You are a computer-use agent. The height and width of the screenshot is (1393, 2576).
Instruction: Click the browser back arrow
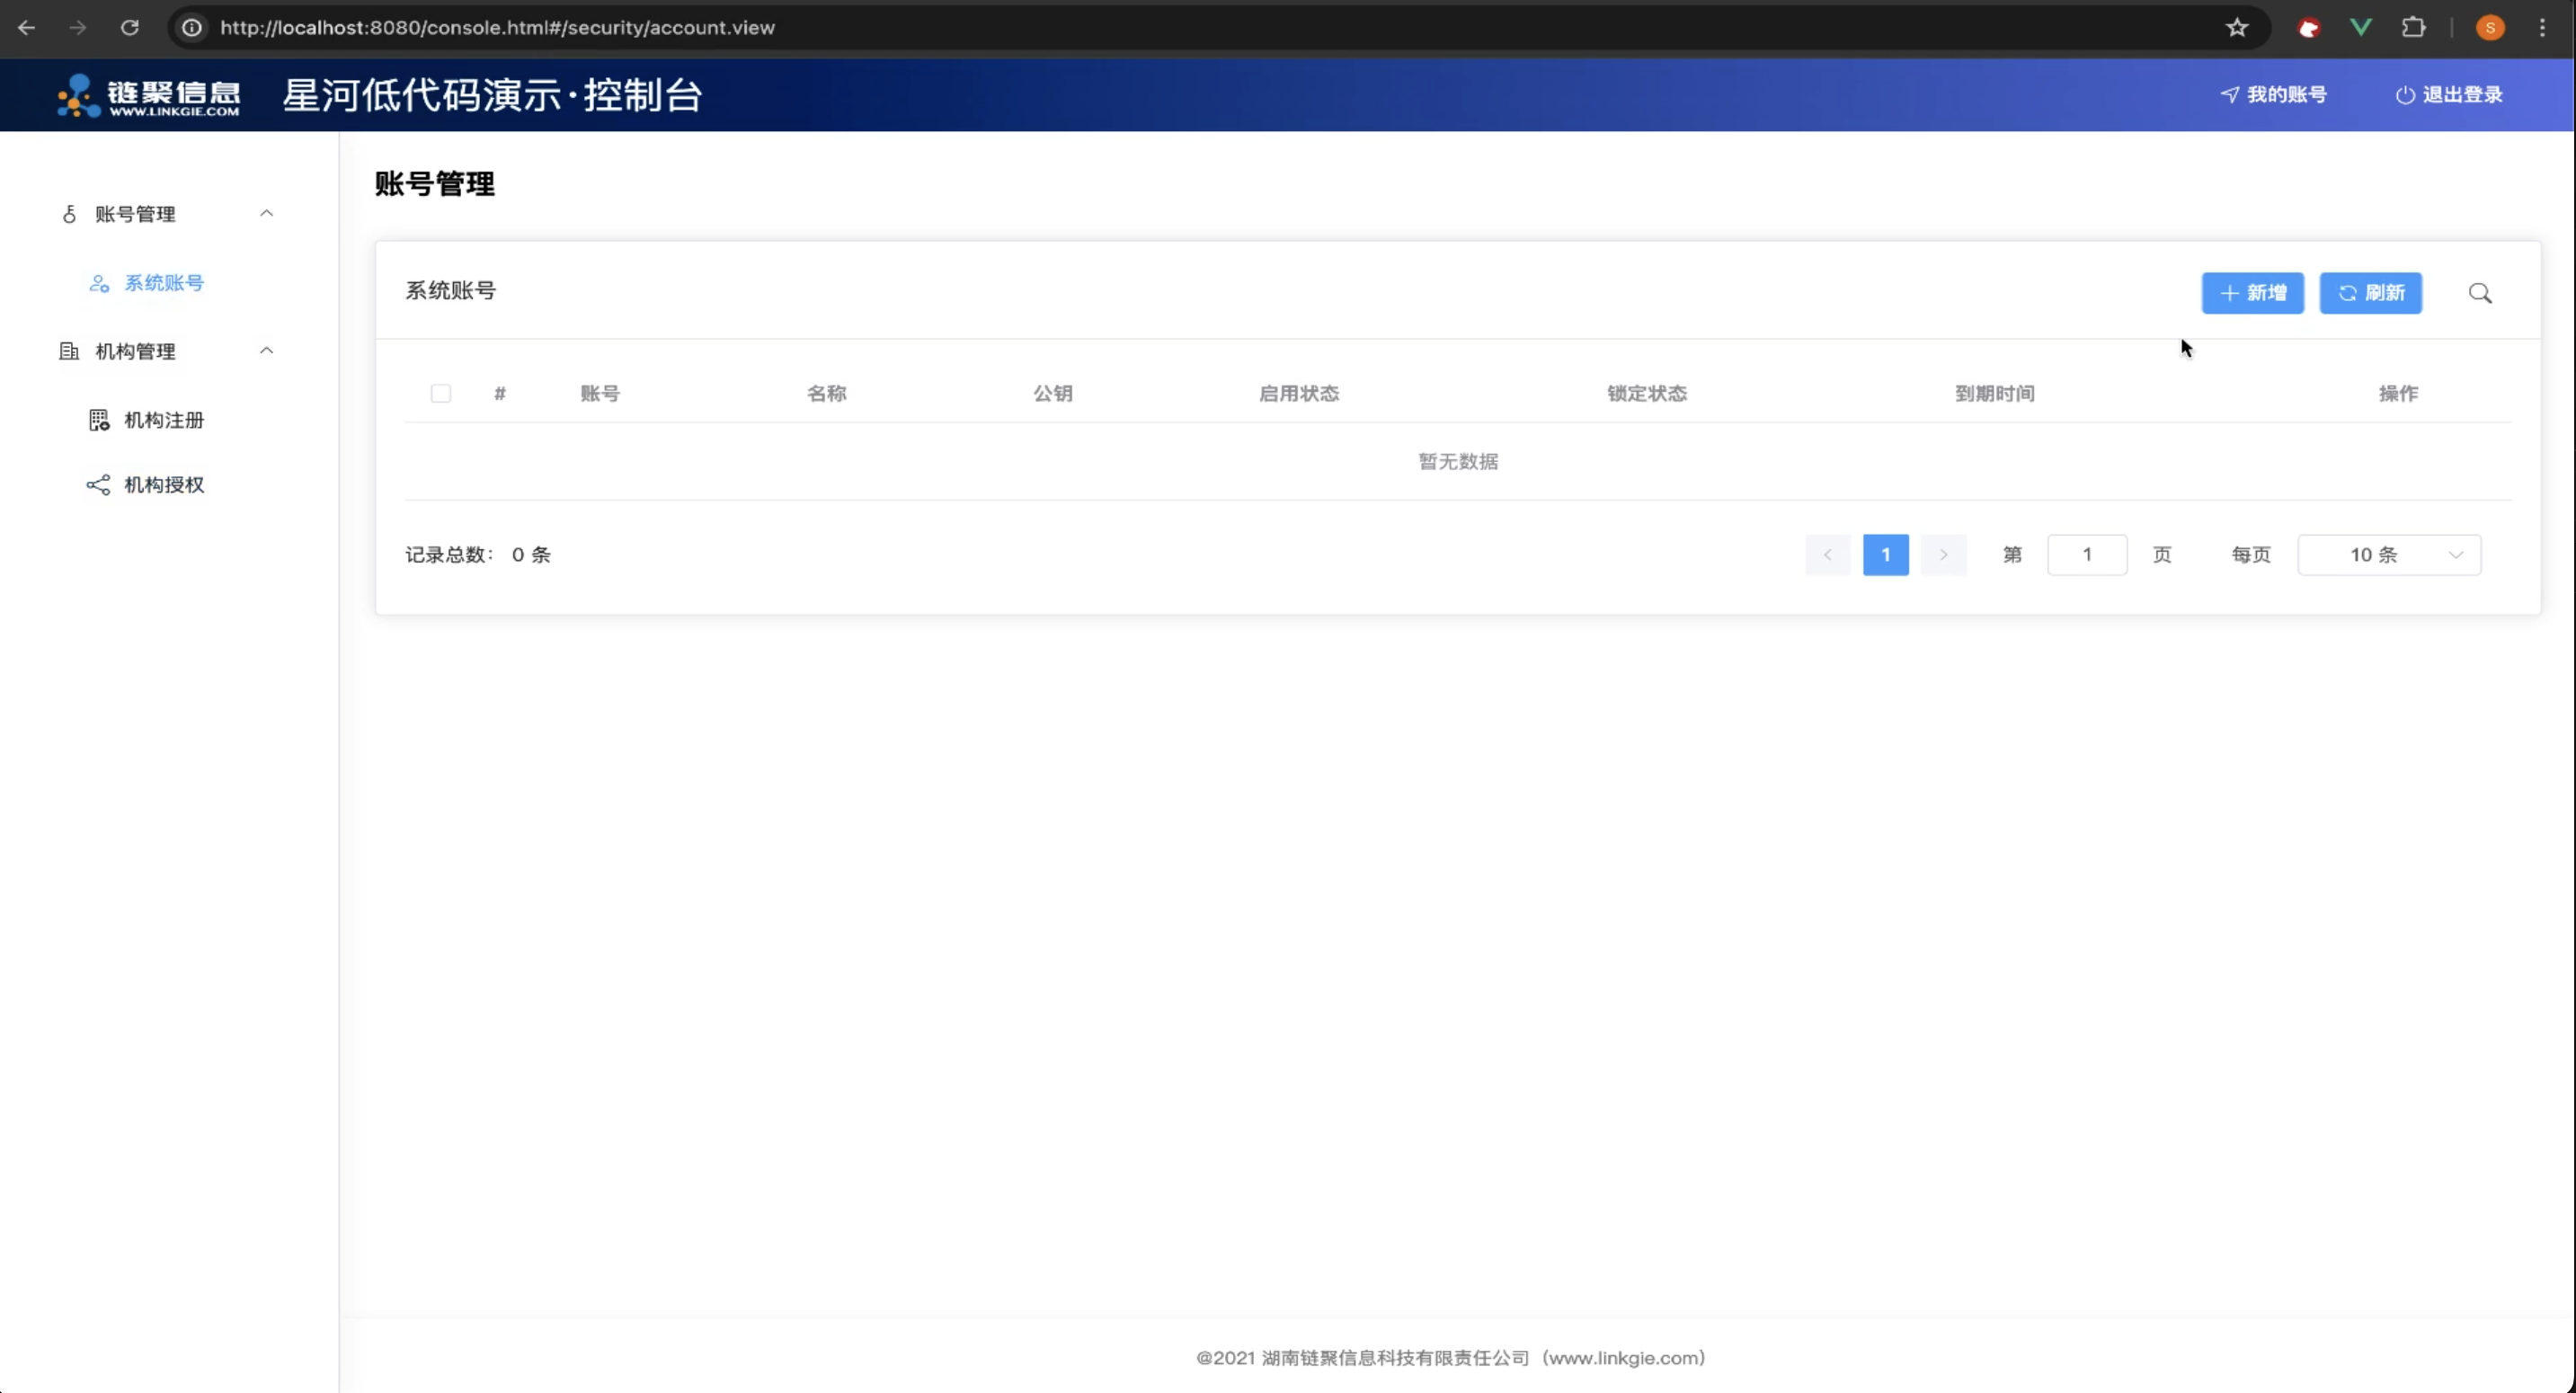(27, 27)
